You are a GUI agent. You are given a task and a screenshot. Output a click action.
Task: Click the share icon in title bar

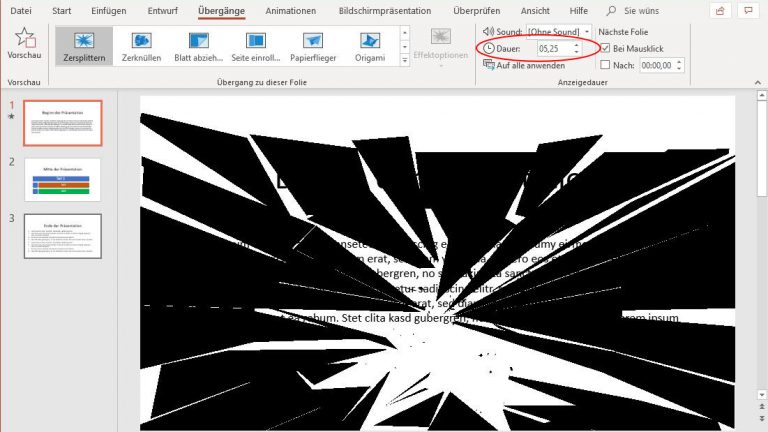coord(719,11)
